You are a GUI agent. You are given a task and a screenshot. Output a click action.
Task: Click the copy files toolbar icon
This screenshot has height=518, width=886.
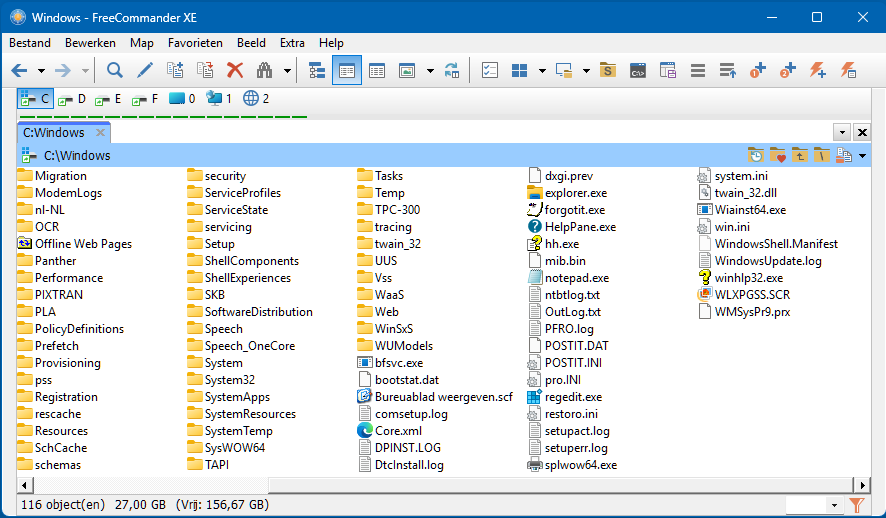point(175,71)
